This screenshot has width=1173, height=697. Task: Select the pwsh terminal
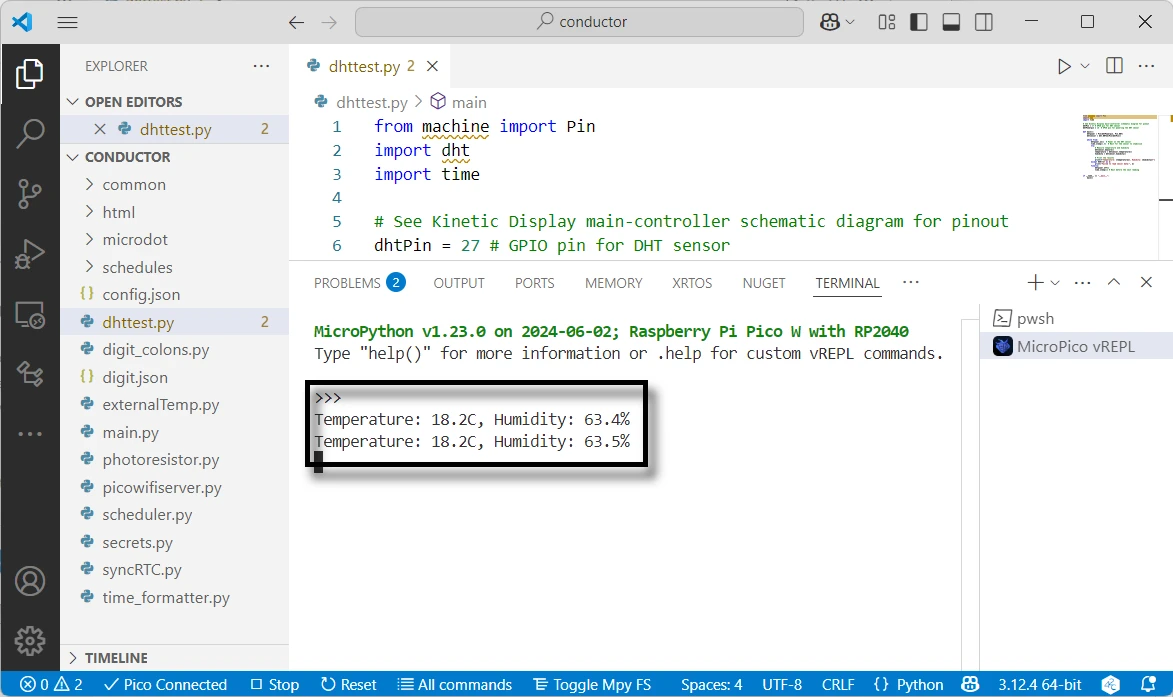pyautogui.click(x=1076, y=319)
